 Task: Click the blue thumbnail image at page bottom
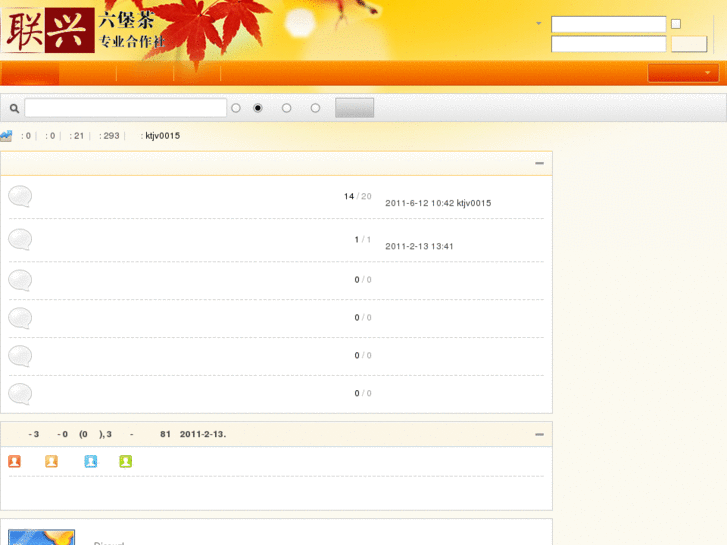[42, 537]
